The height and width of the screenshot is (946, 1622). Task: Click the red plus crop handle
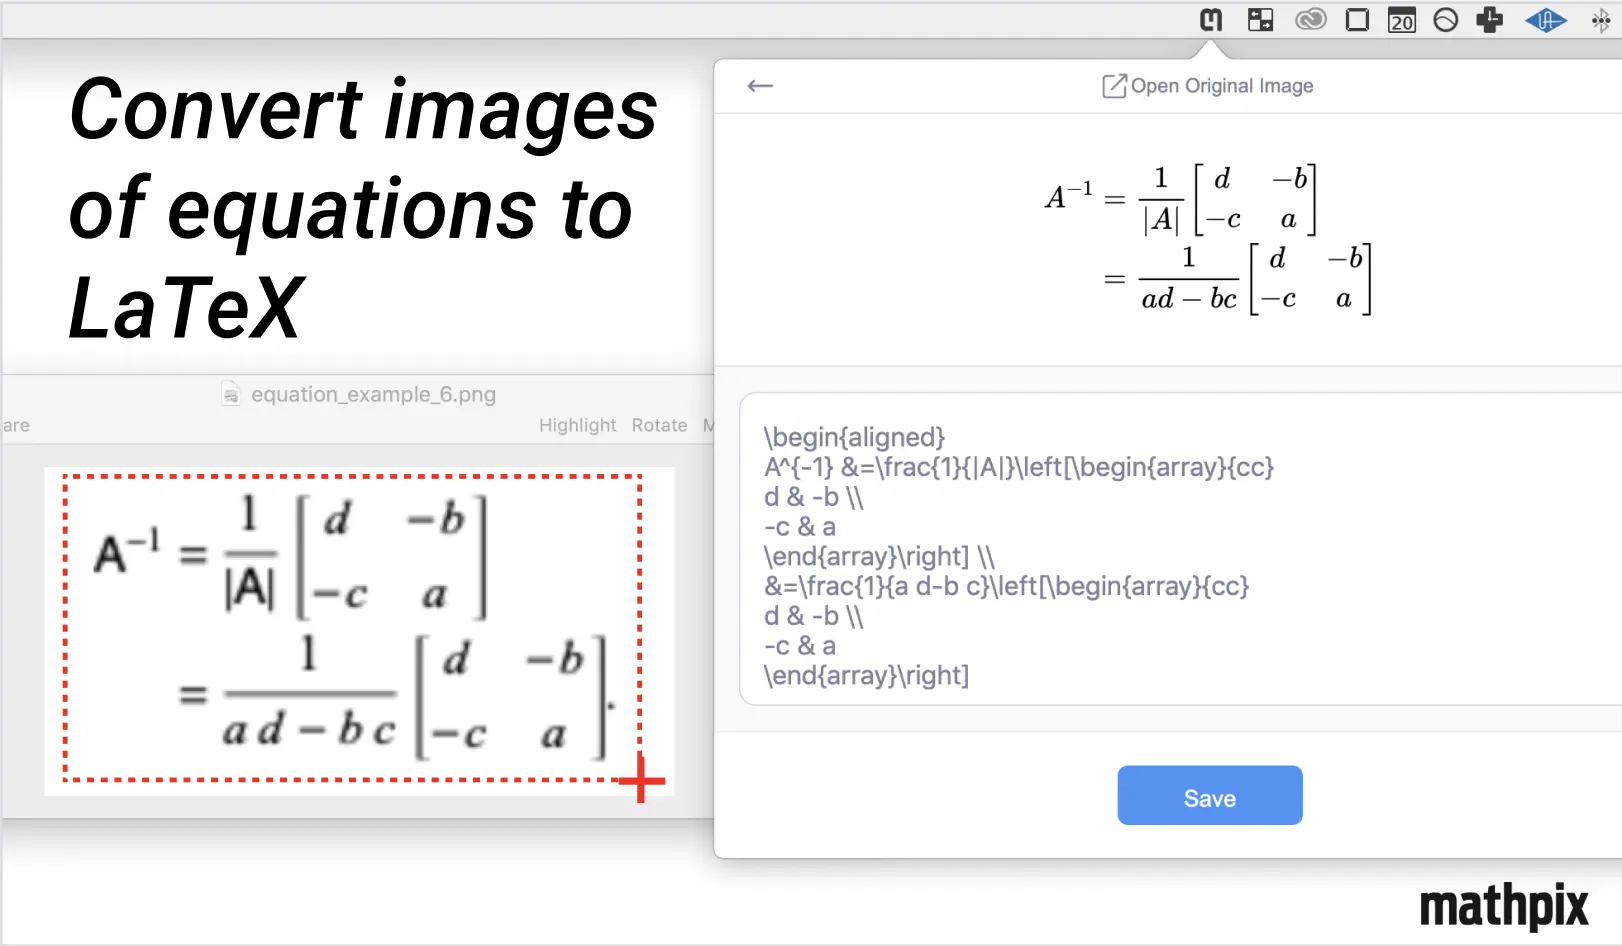(x=641, y=781)
